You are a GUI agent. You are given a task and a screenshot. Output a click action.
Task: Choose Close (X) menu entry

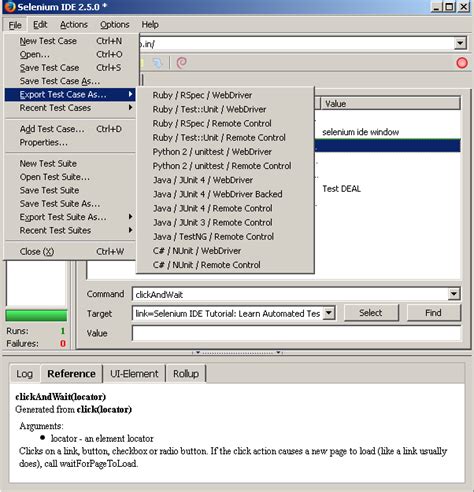coord(70,252)
